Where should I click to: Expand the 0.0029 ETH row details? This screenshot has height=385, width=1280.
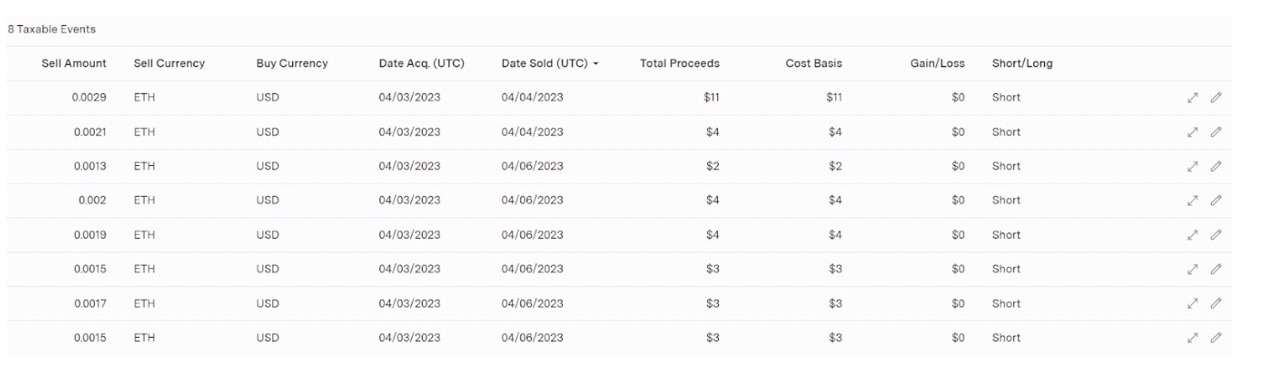click(1193, 98)
